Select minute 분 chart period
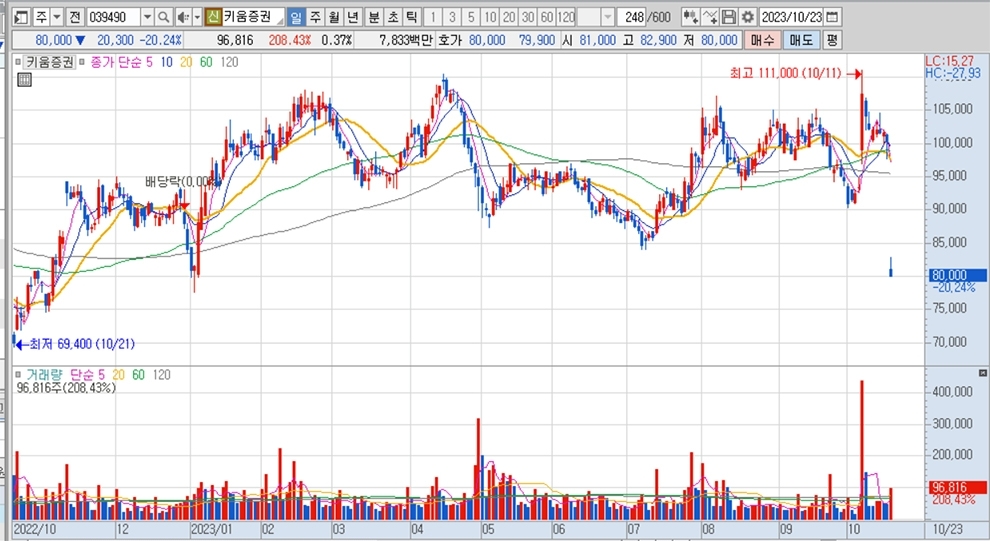990x541 pixels. click(374, 17)
